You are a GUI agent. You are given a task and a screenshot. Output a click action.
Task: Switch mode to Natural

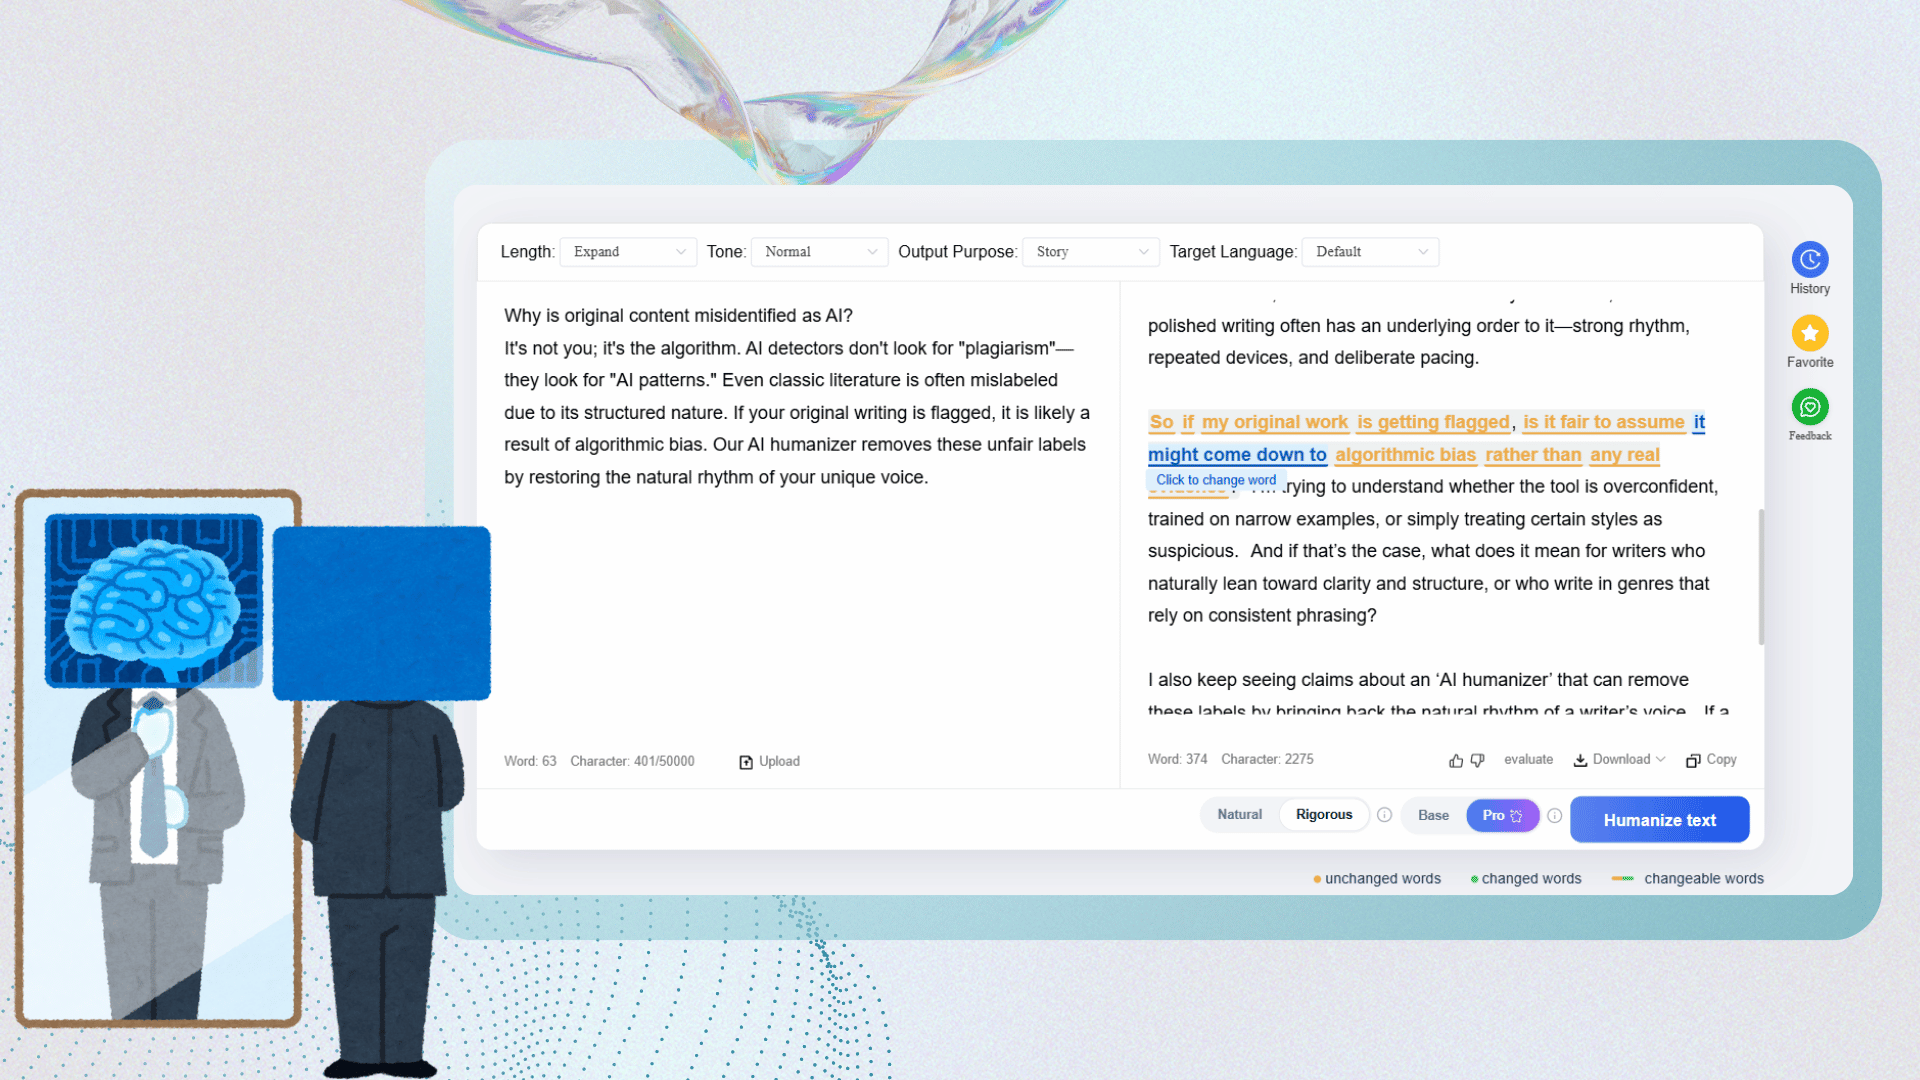click(x=1239, y=815)
